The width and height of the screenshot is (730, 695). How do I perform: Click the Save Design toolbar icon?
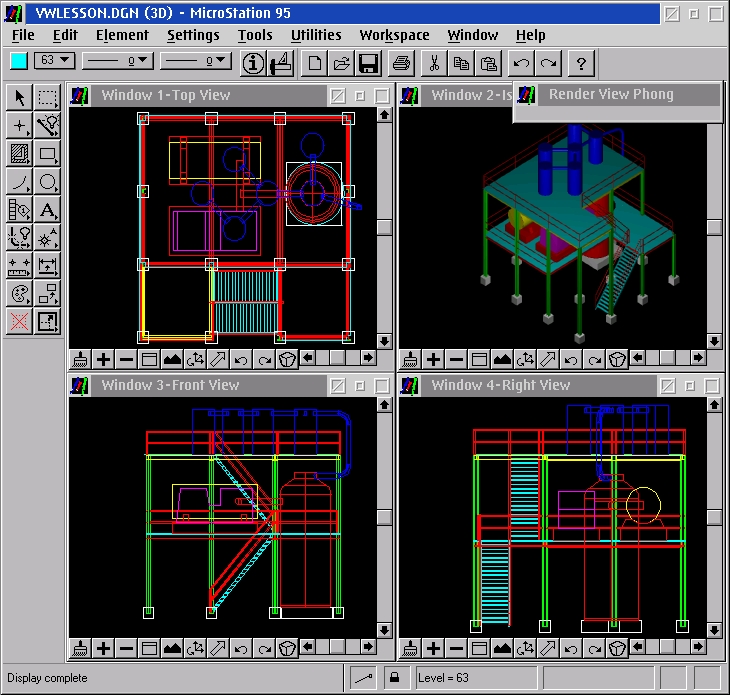click(x=367, y=64)
